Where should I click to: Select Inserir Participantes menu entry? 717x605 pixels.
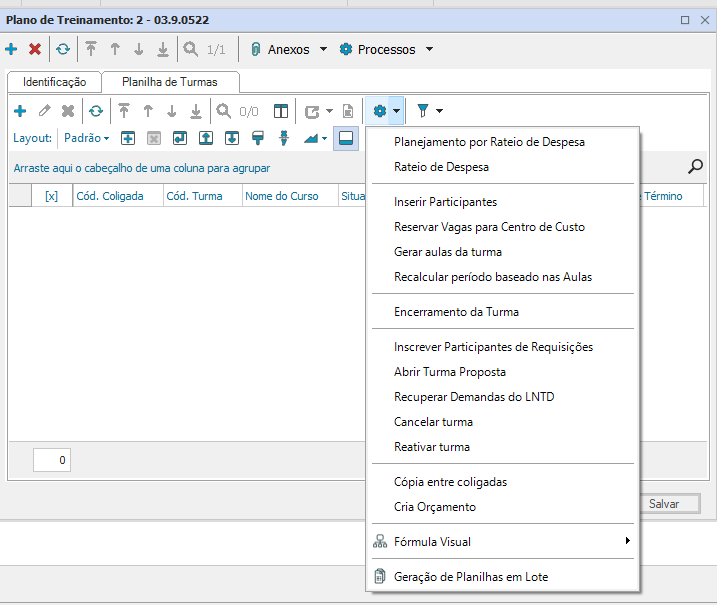click(x=445, y=202)
